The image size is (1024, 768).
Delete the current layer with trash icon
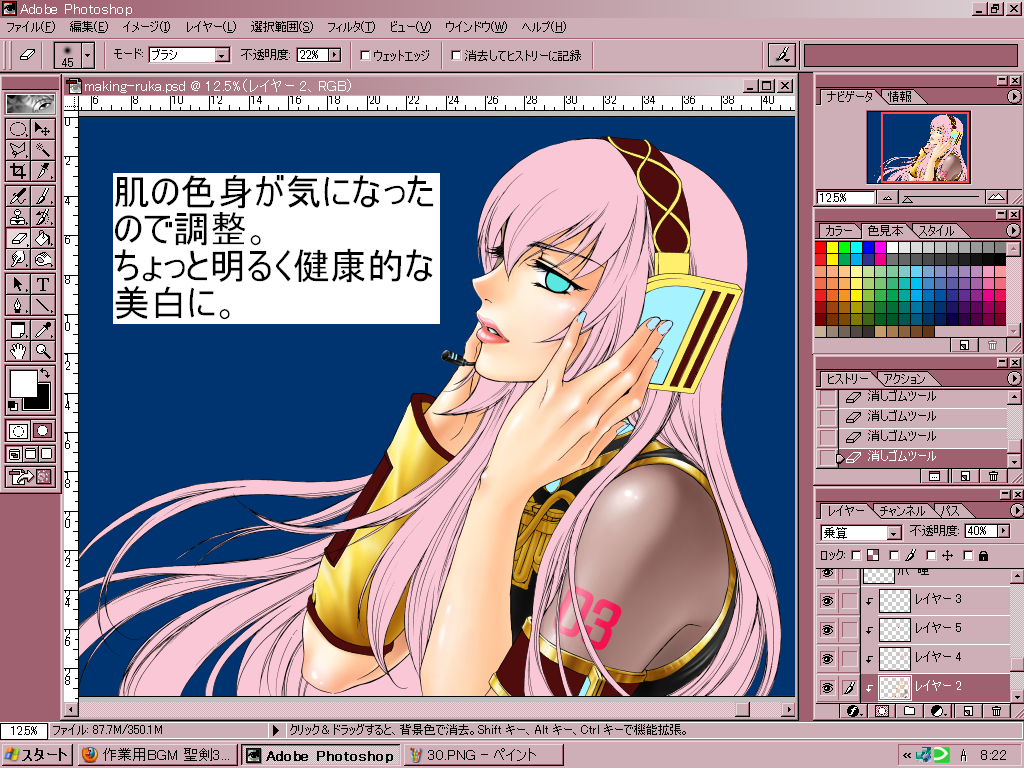point(996,711)
